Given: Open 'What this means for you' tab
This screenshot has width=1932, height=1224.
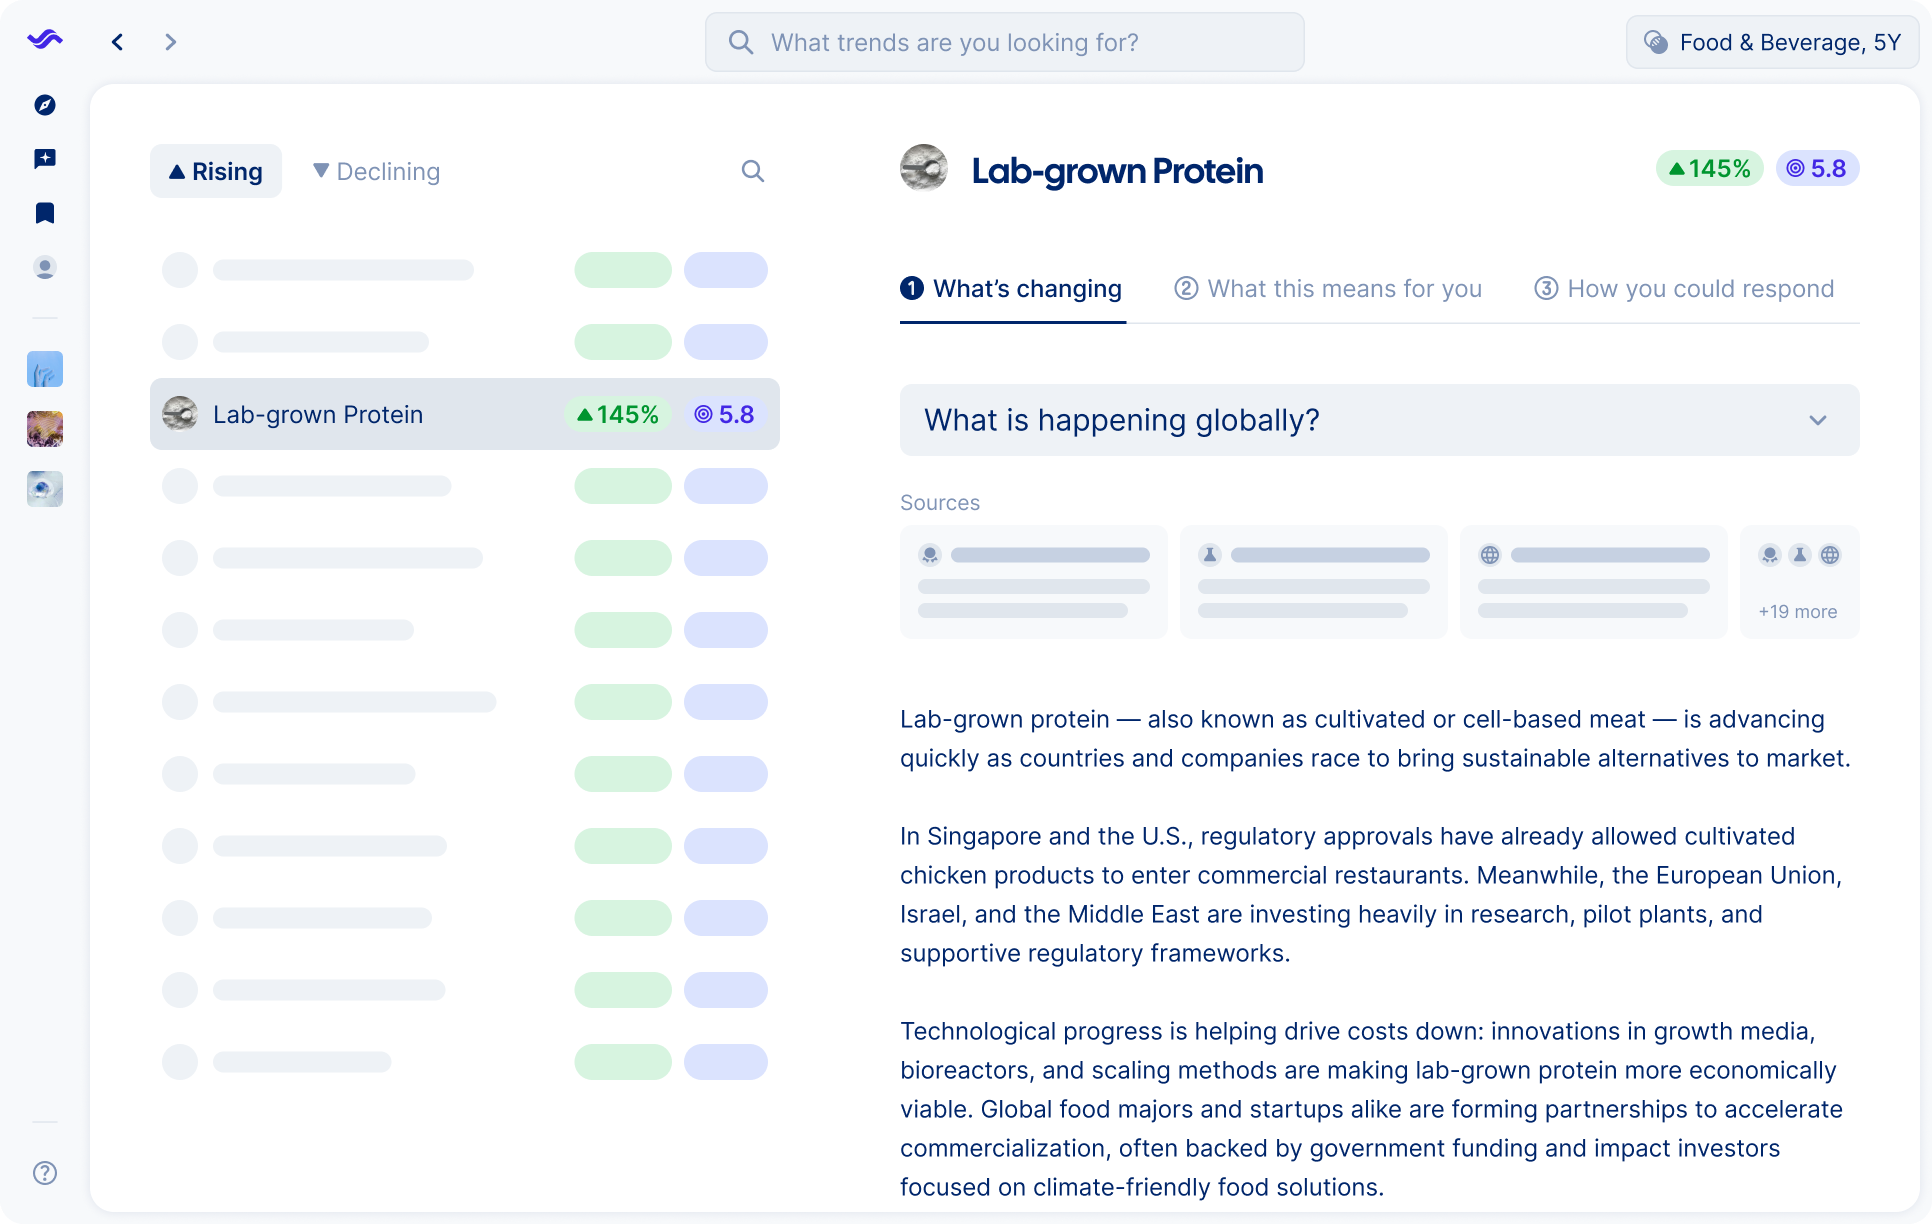Looking at the screenshot, I should point(1328,289).
